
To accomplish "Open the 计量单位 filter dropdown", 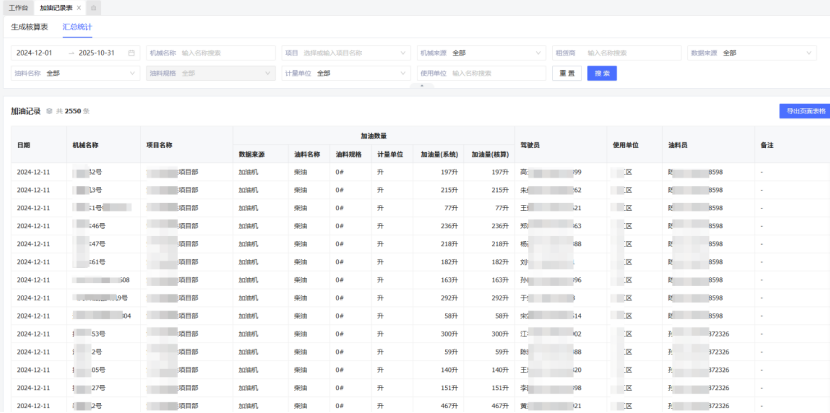I will (346, 73).
